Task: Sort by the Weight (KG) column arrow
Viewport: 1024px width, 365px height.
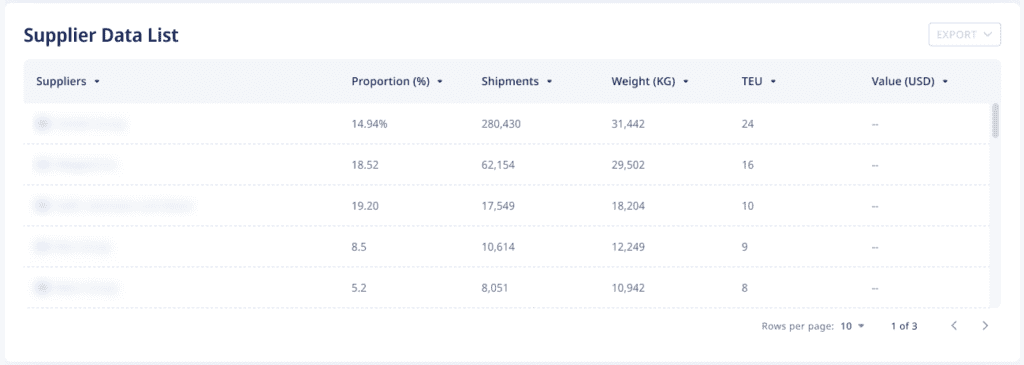Action: (x=686, y=82)
